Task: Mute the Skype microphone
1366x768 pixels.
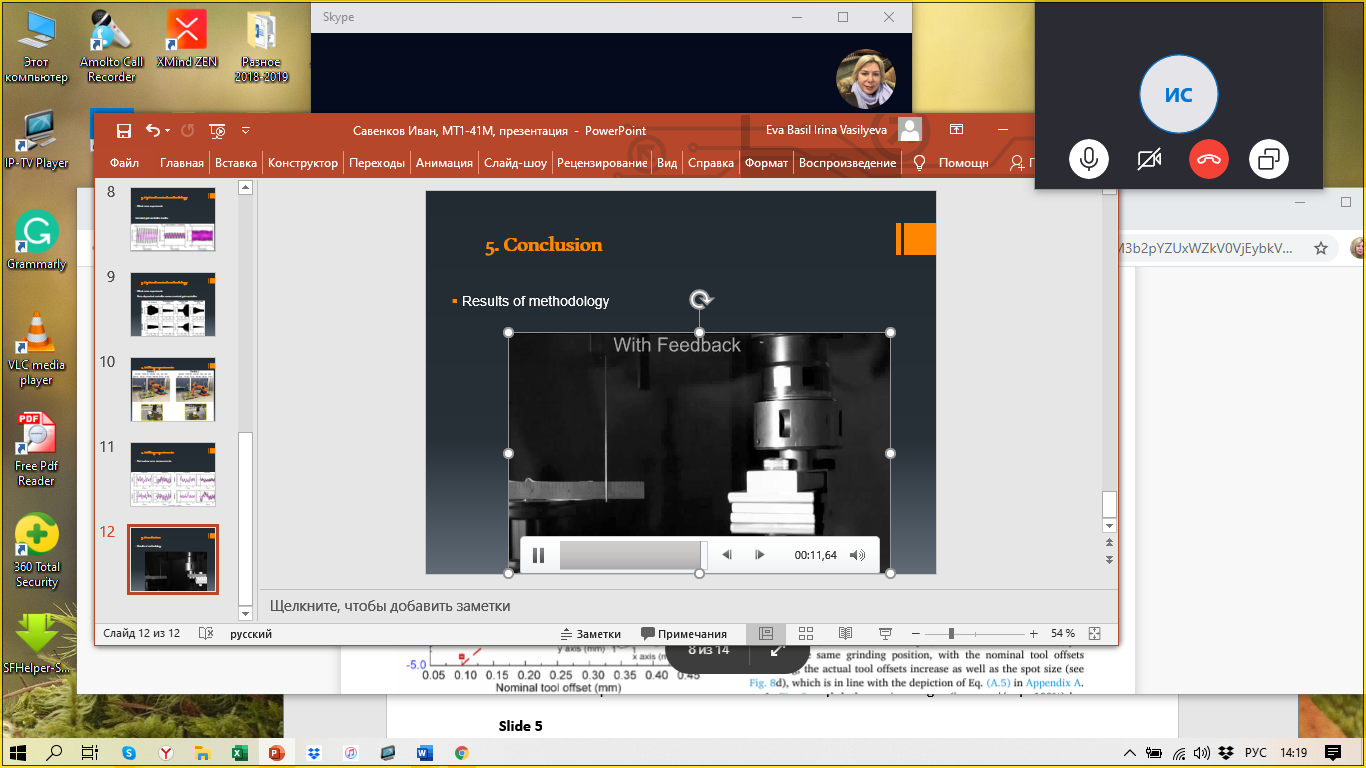Action: point(1088,159)
